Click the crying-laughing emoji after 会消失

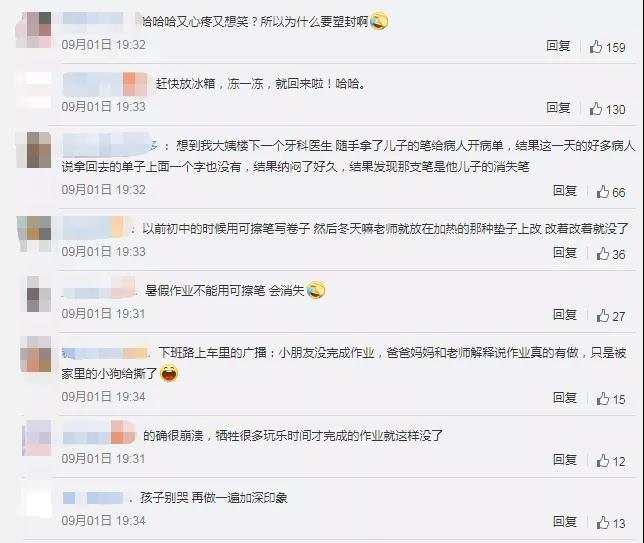point(315,290)
